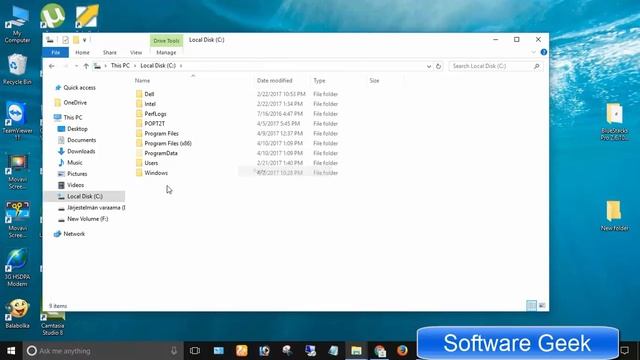Switch to the Home ribbon tab
This screenshot has width=640, height=360.
[82, 53]
